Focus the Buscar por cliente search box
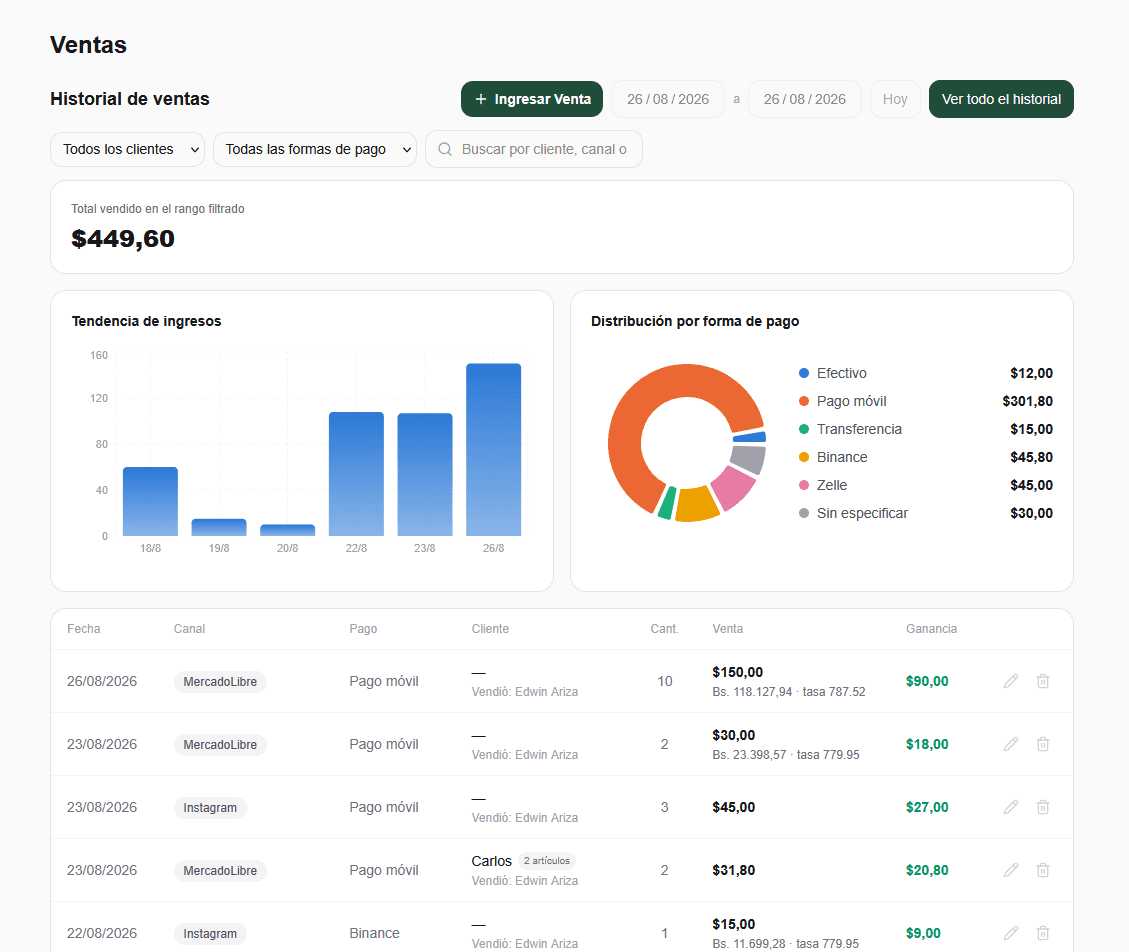This screenshot has height=952, width=1129. [x=534, y=149]
